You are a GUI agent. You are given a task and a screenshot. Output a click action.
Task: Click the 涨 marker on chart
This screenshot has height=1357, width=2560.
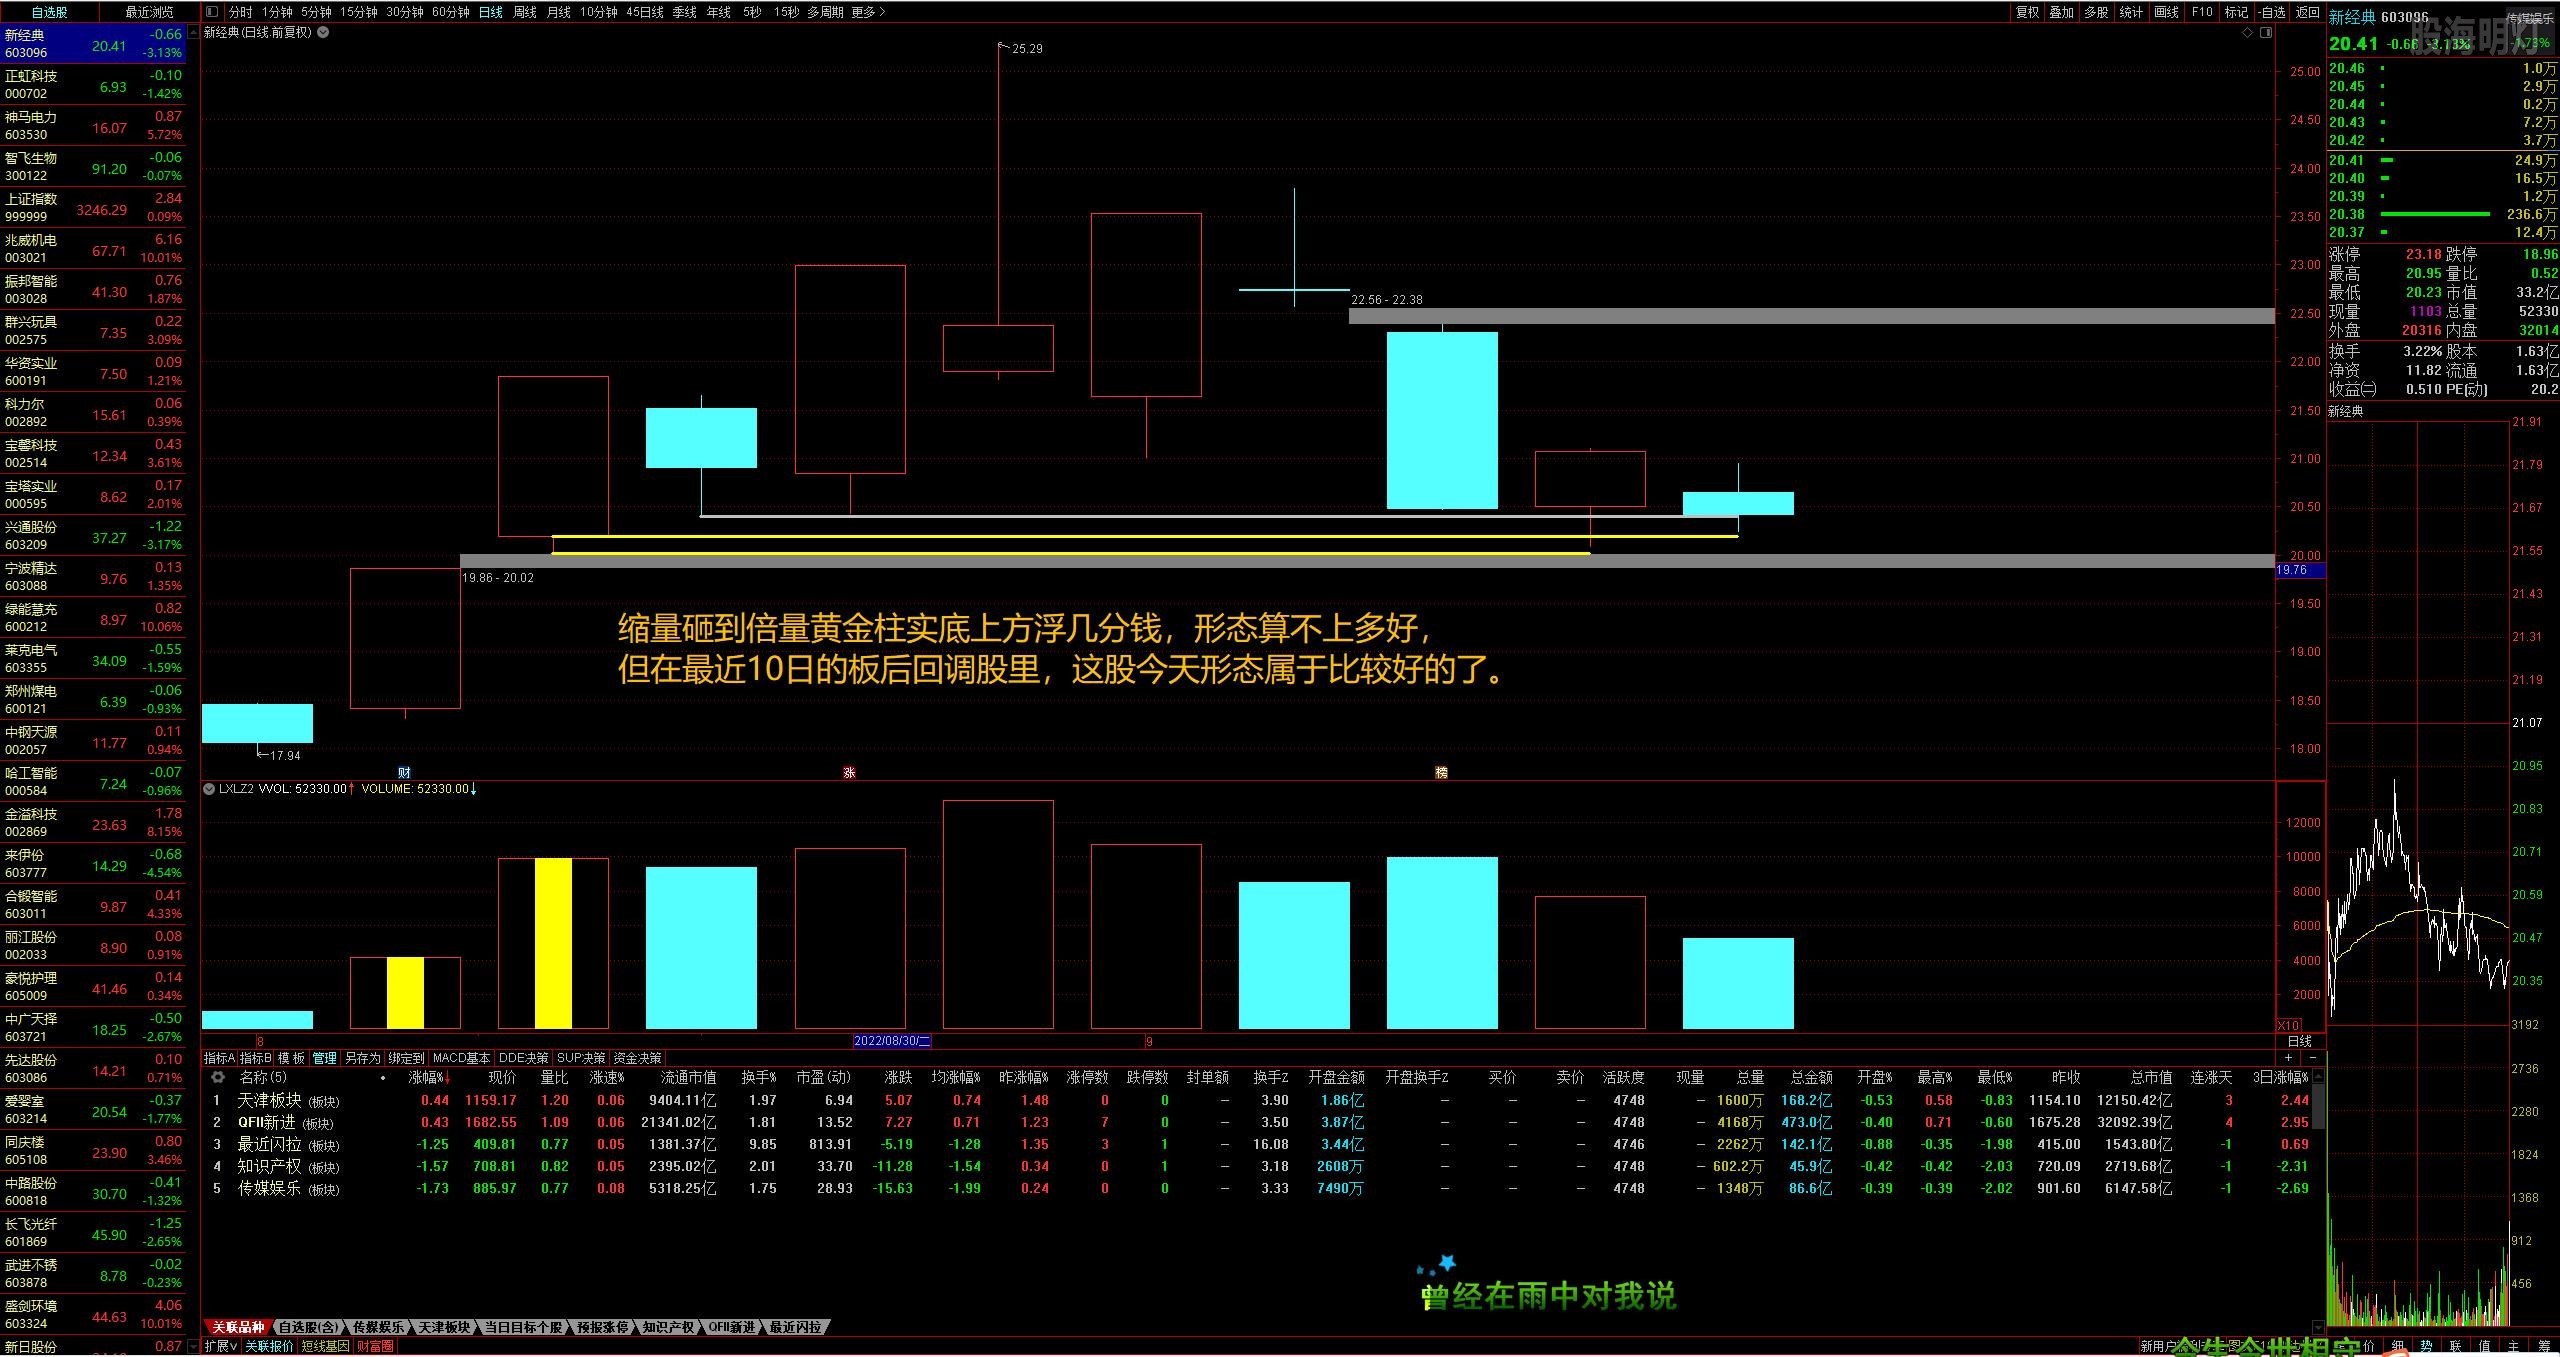(x=849, y=772)
